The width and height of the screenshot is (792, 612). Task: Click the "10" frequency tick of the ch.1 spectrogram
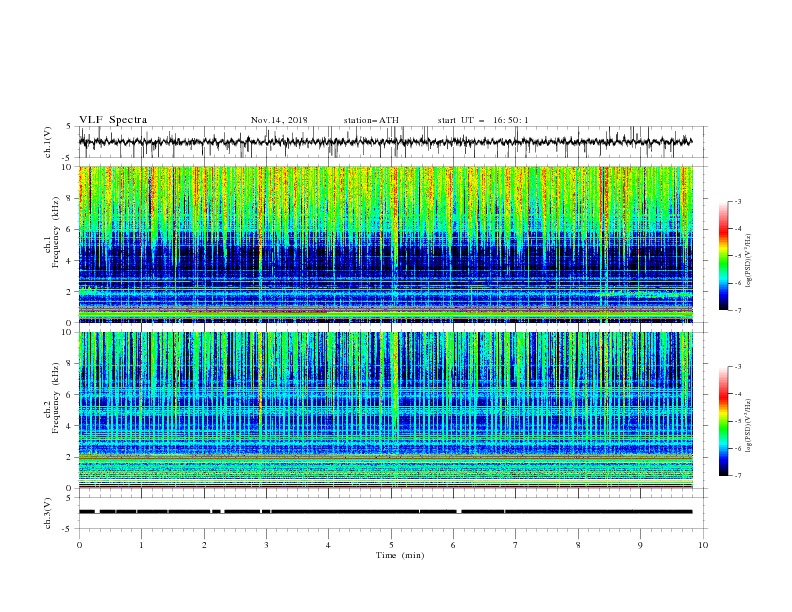coord(68,167)
